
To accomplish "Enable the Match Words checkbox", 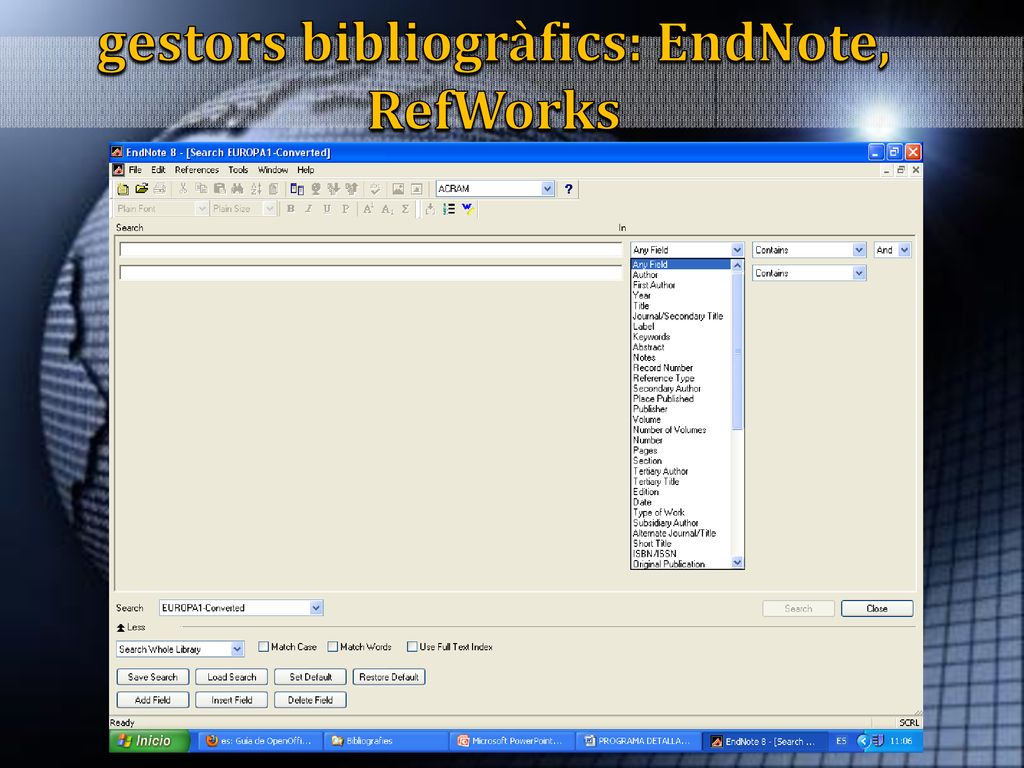I will click(332, 647).
